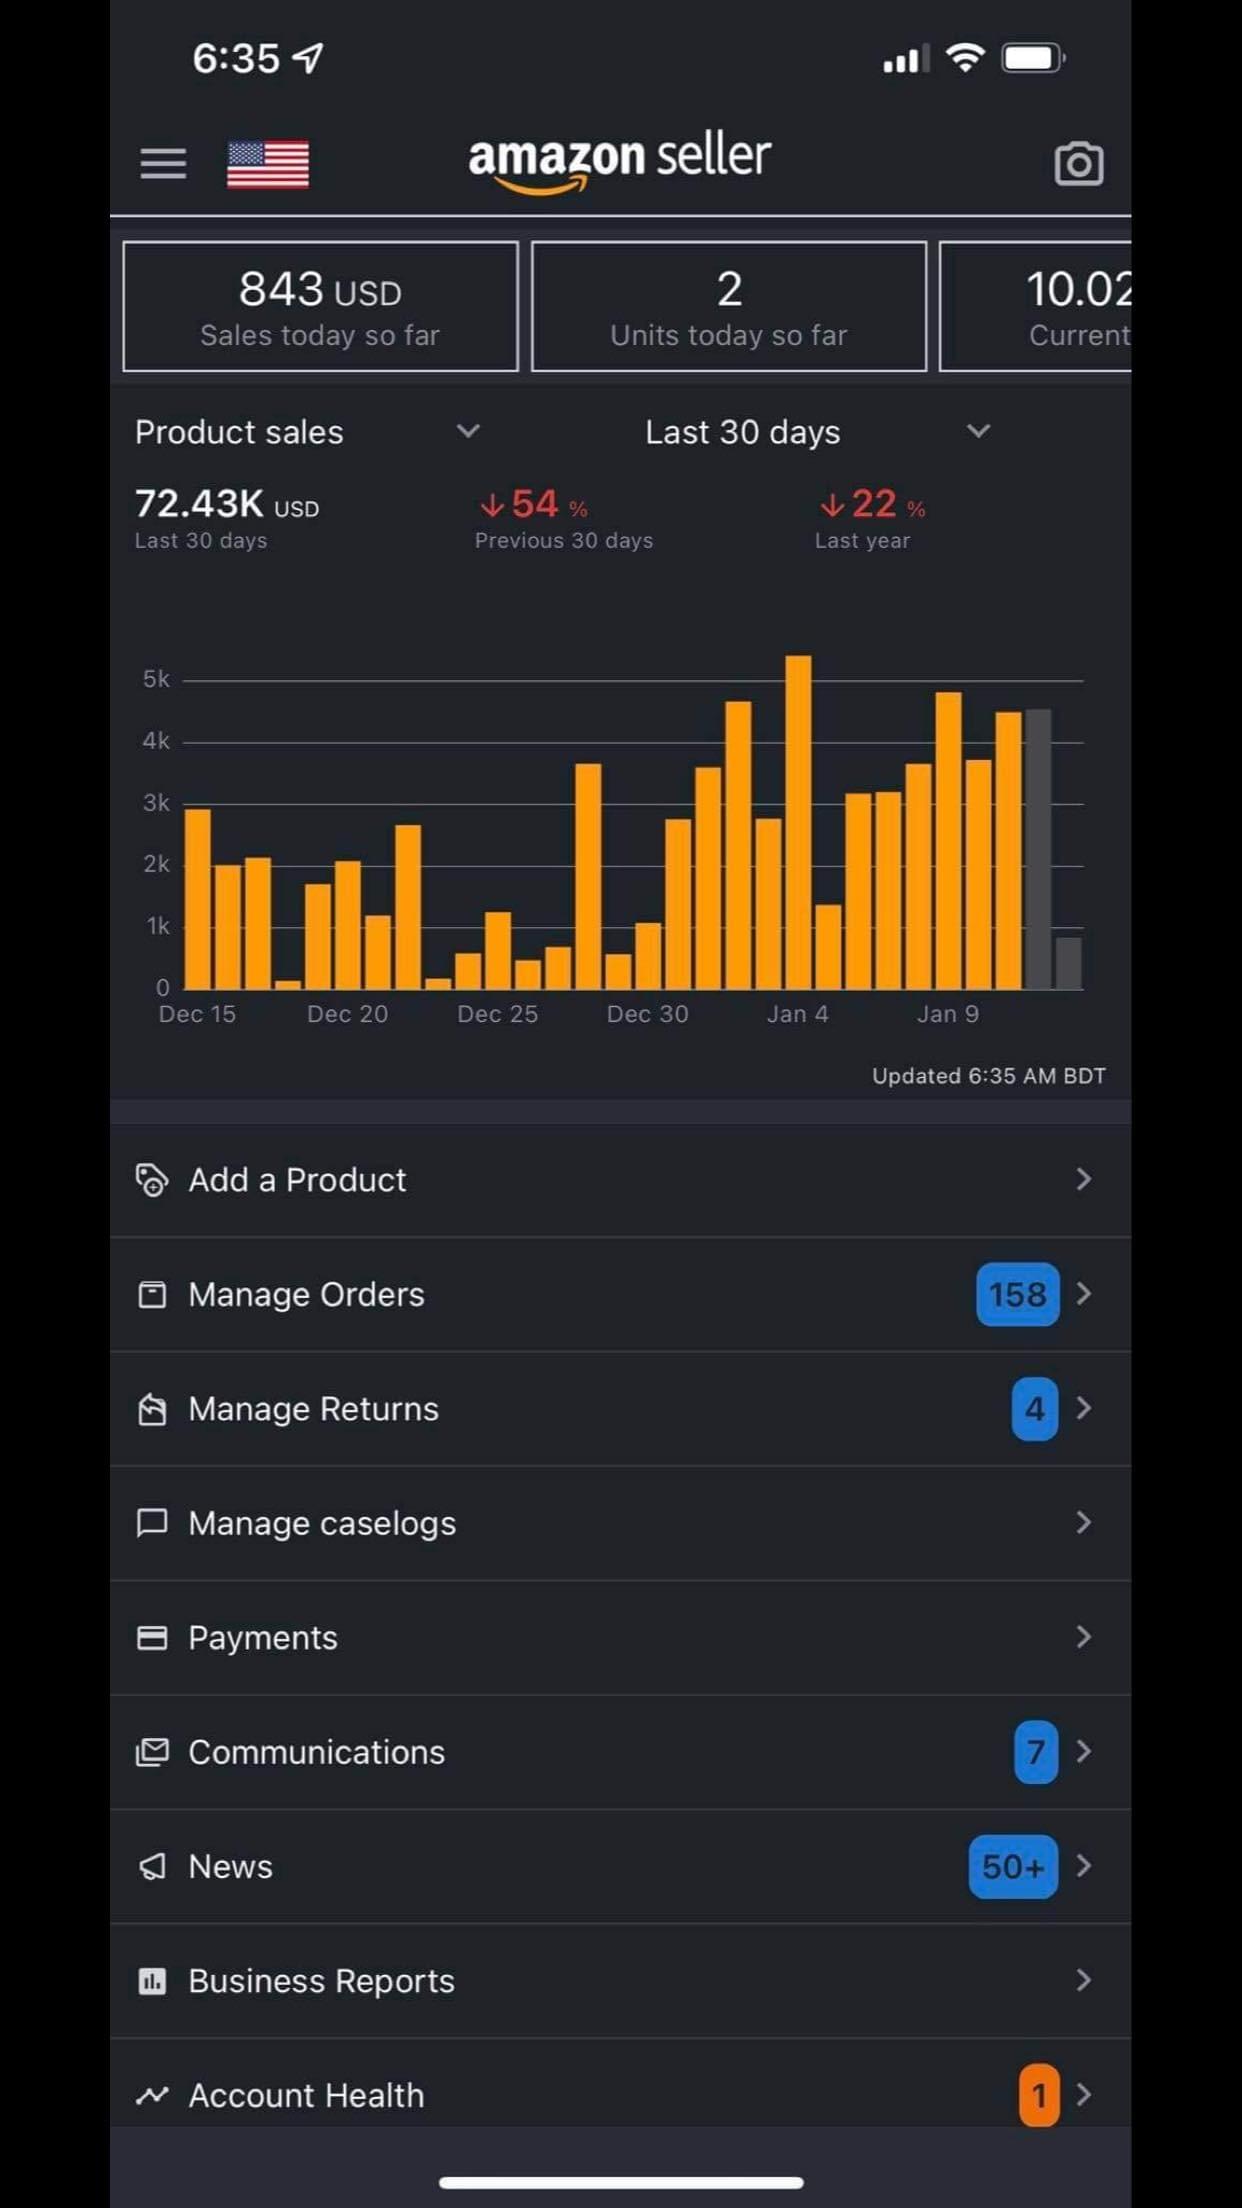
Task: Tap the Manage Returns box icon
Action: coord(152,1409)
